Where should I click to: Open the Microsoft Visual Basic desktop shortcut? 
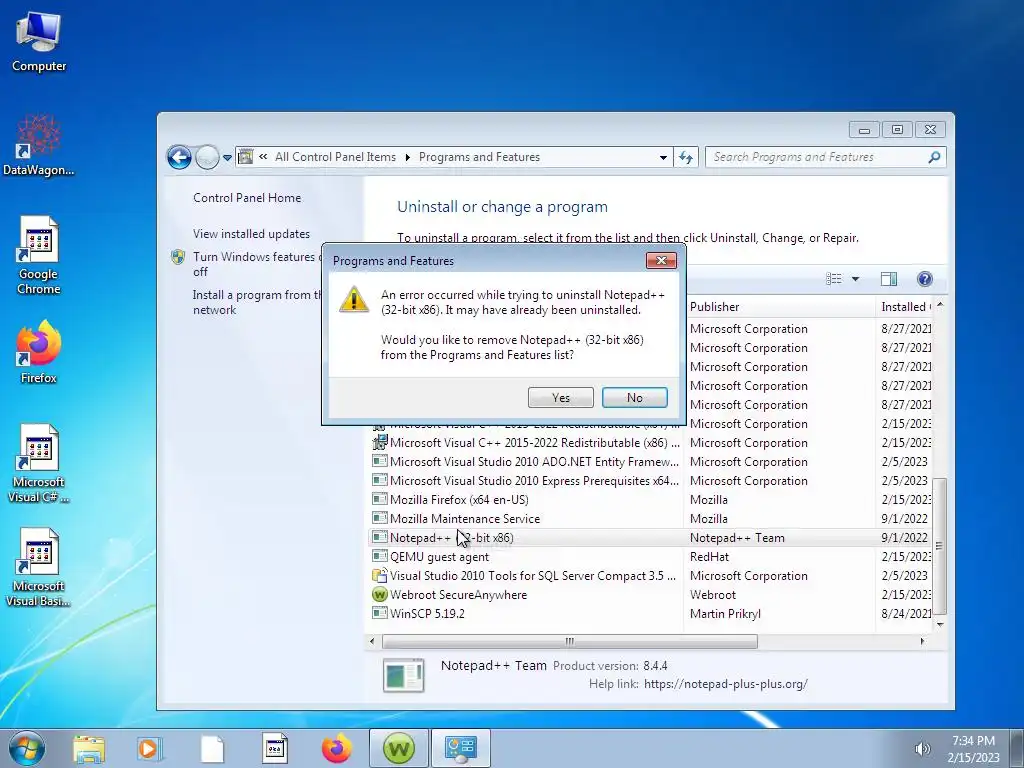tap(39, 568)
